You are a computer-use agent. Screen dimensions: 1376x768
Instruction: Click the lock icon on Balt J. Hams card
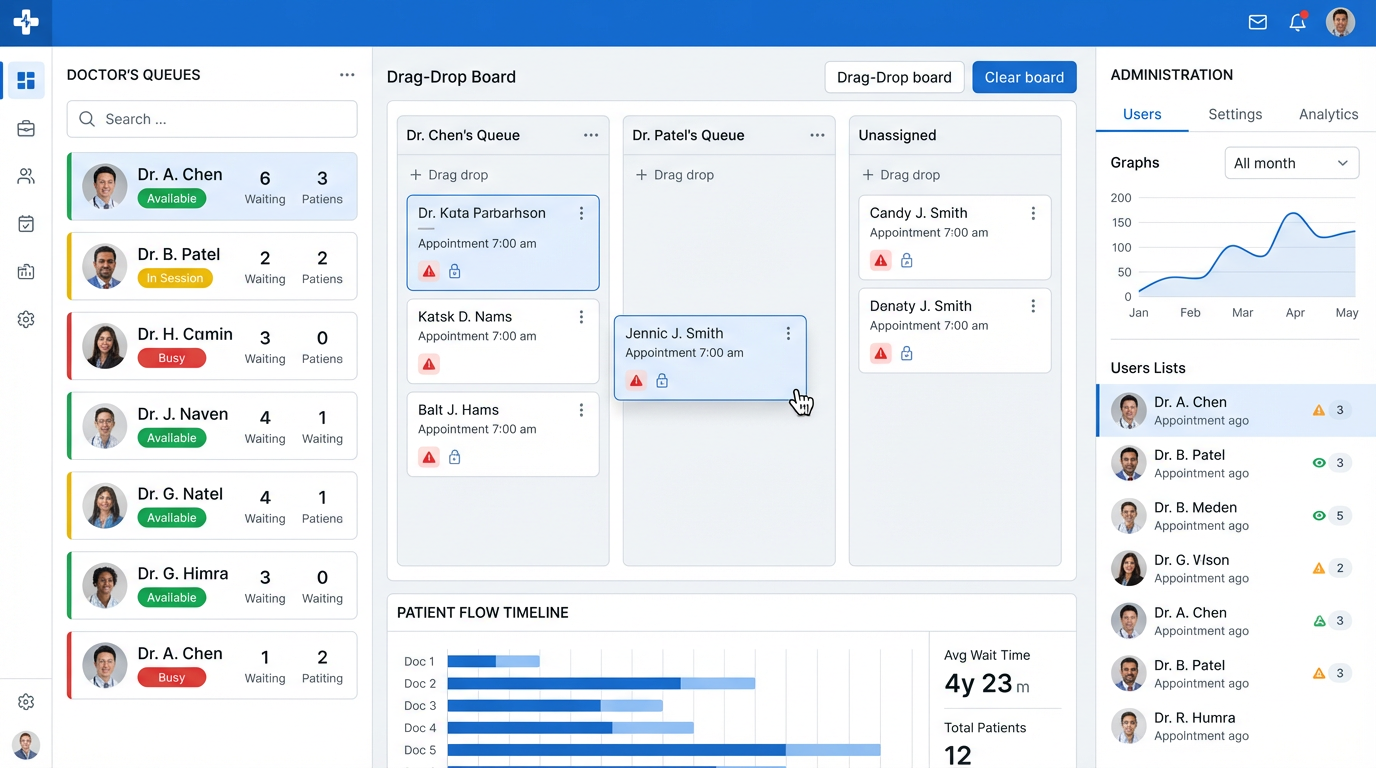[x=454, y=457]
